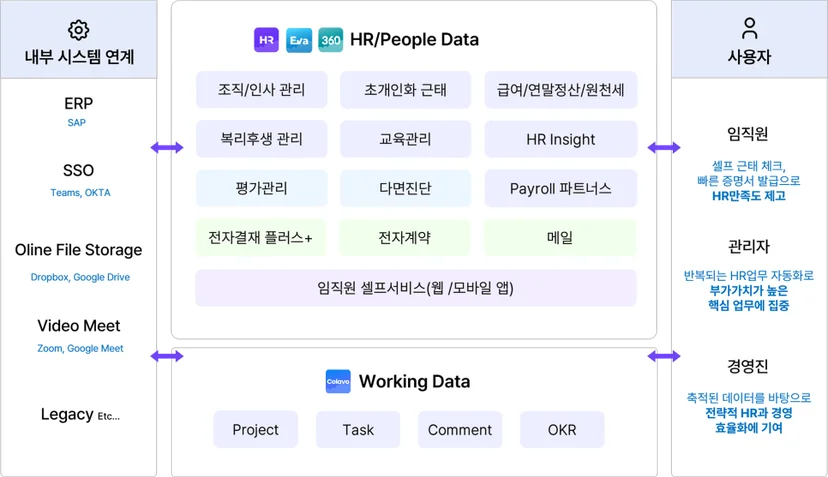Click the blue Eva app icon
This screenshot has height=477, width=828.
[299, 40]
